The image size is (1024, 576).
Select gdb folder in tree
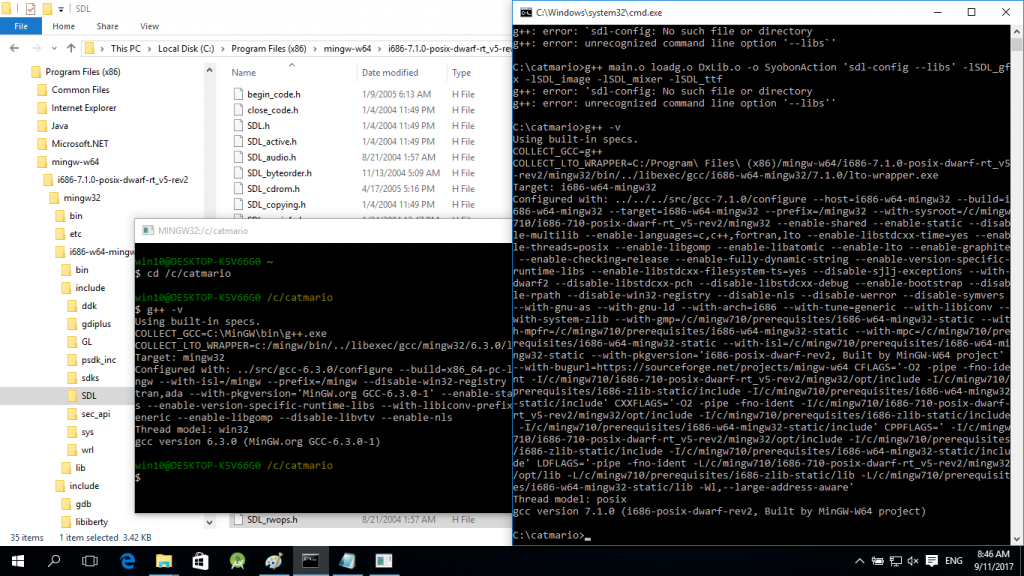83,504
